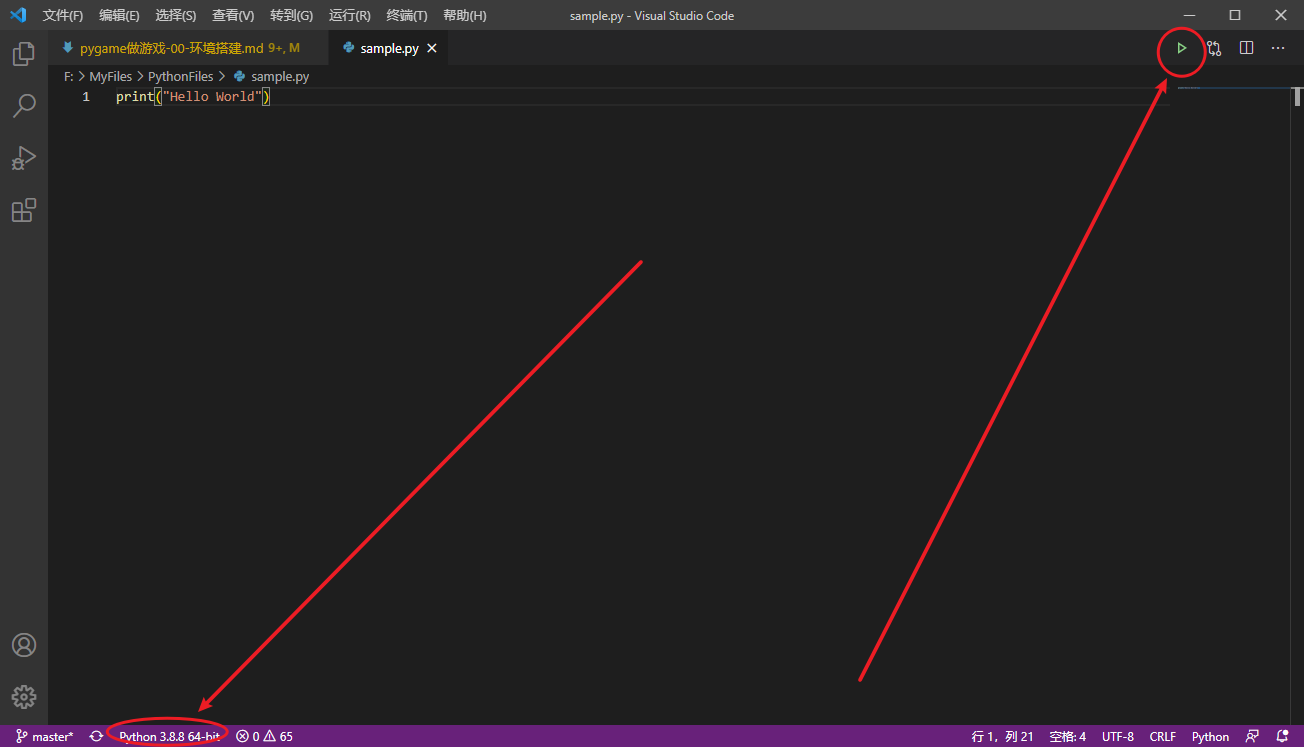Screen dimensions: 1304x747
Task: Open the 运行(R) menu
Action: 349,15
